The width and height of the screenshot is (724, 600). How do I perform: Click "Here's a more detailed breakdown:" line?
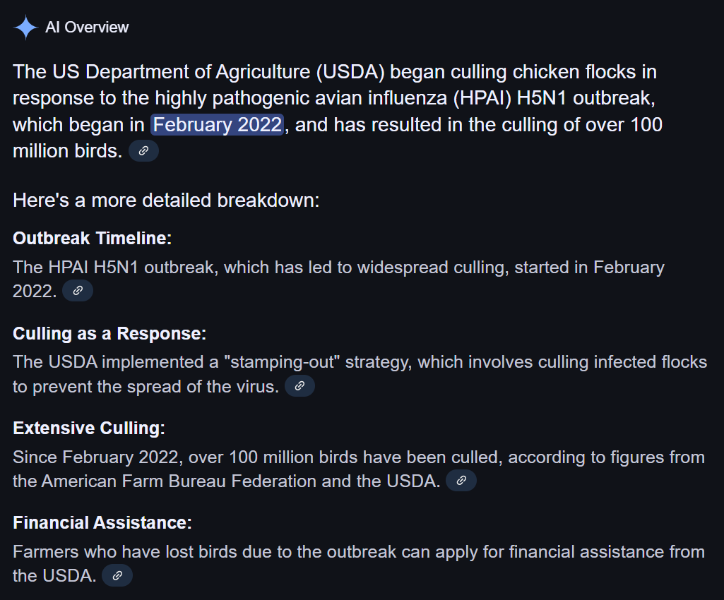click(166, 200)
